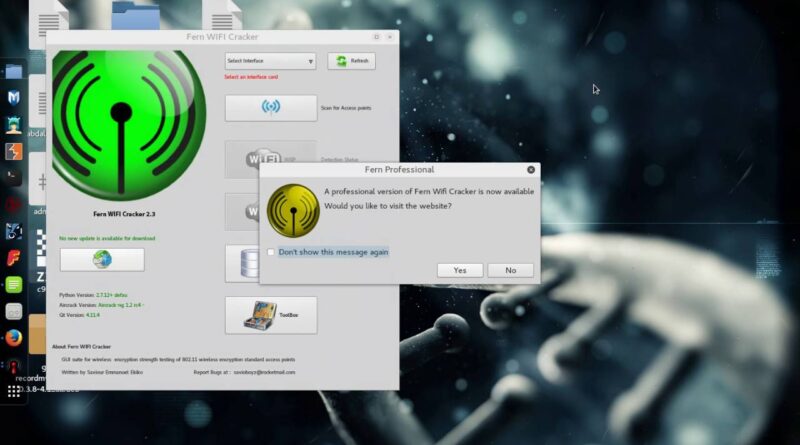Click No in Fern Professional dialog

point(511,270)
